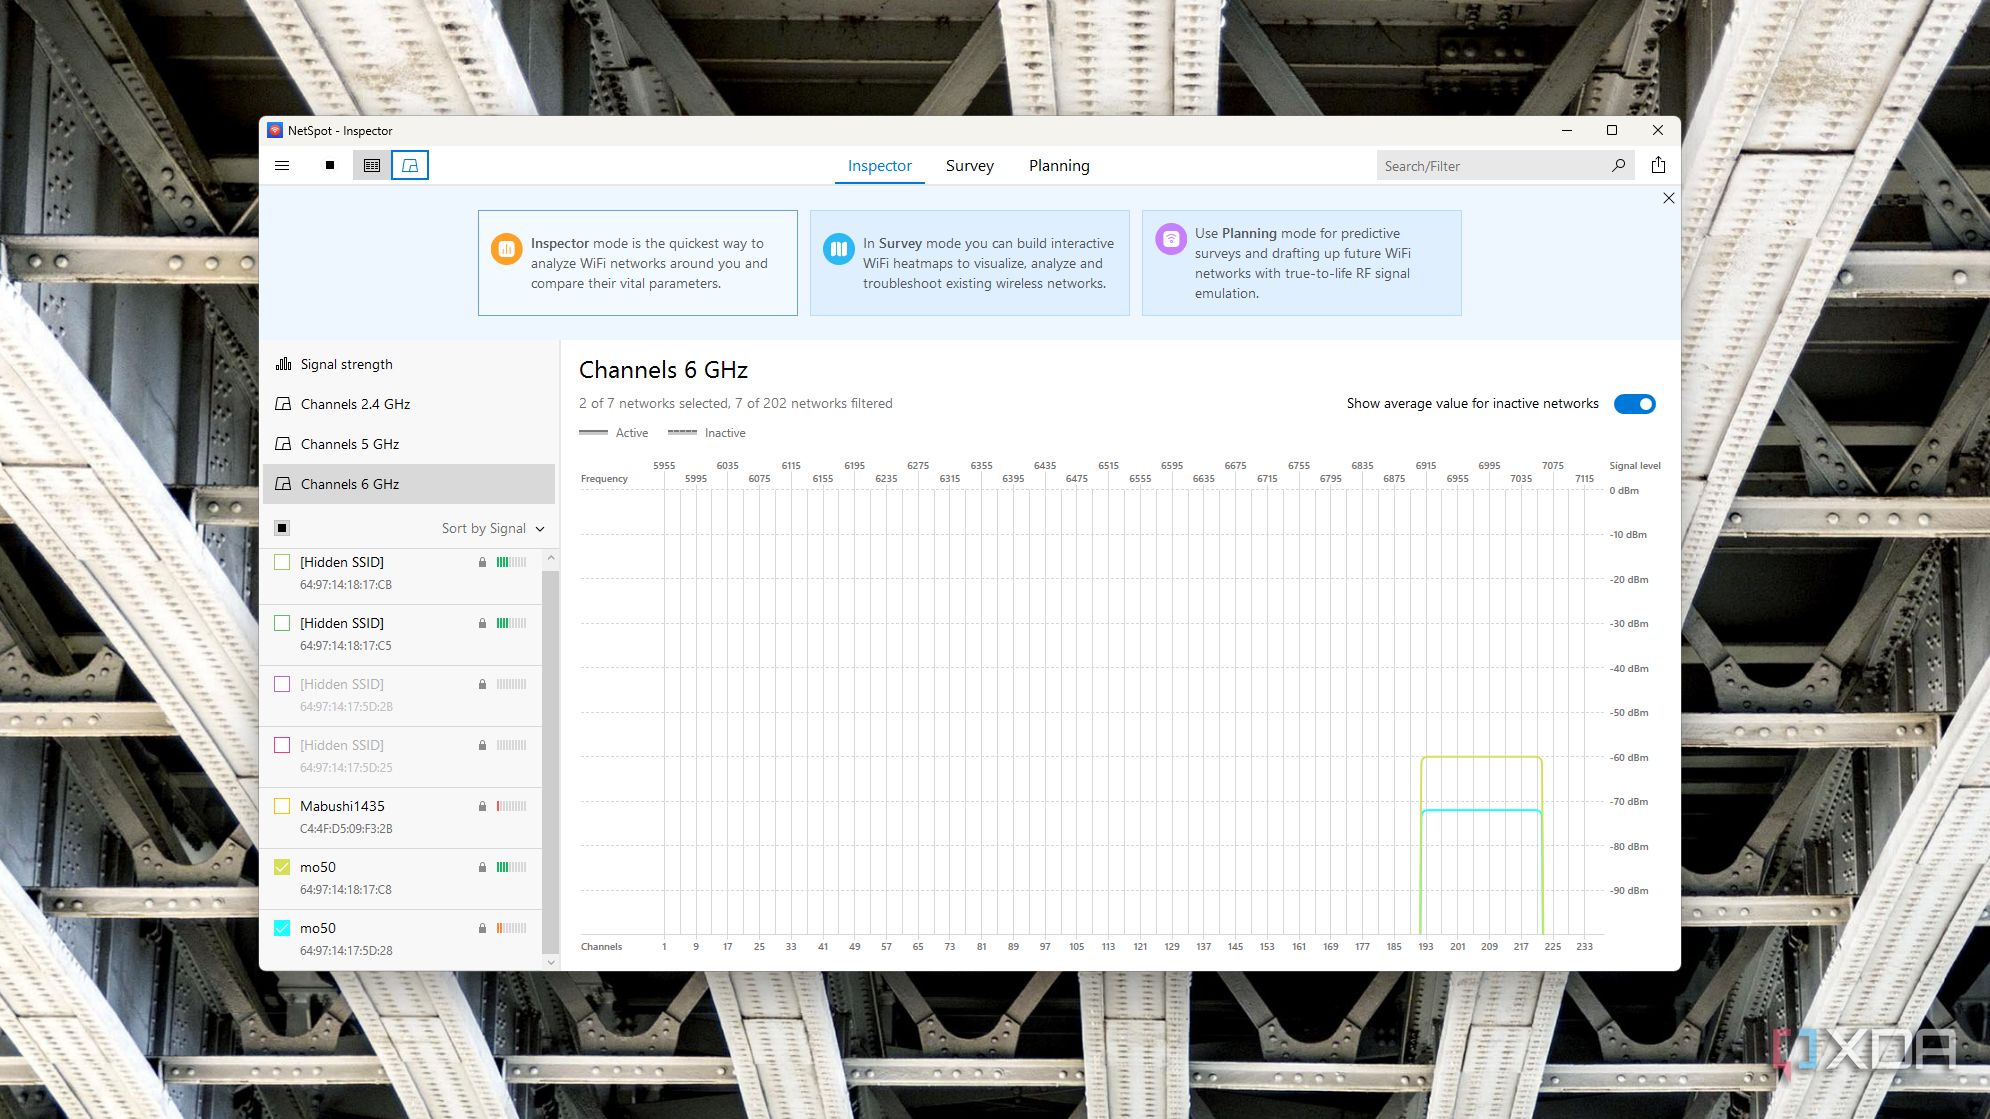Viewport: 1990px width, 1119px height.
Task: Check Hidden SSID 64:97:14:18:17:CB checkbox
Action: click(x=282, y=563)
